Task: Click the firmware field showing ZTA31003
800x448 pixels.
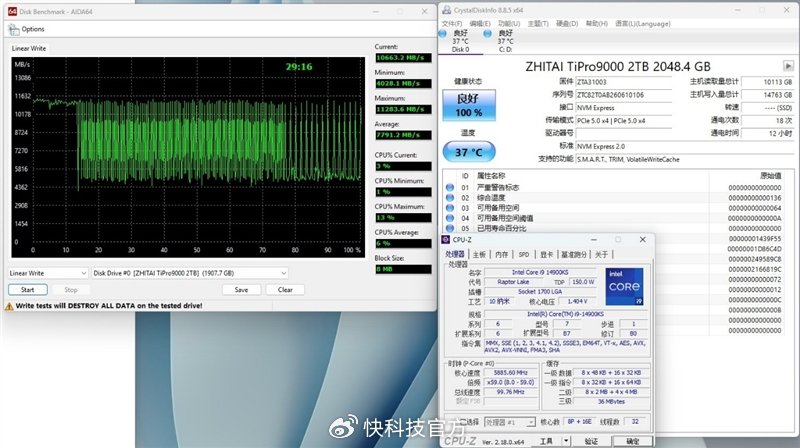Action: pos(623,82)
